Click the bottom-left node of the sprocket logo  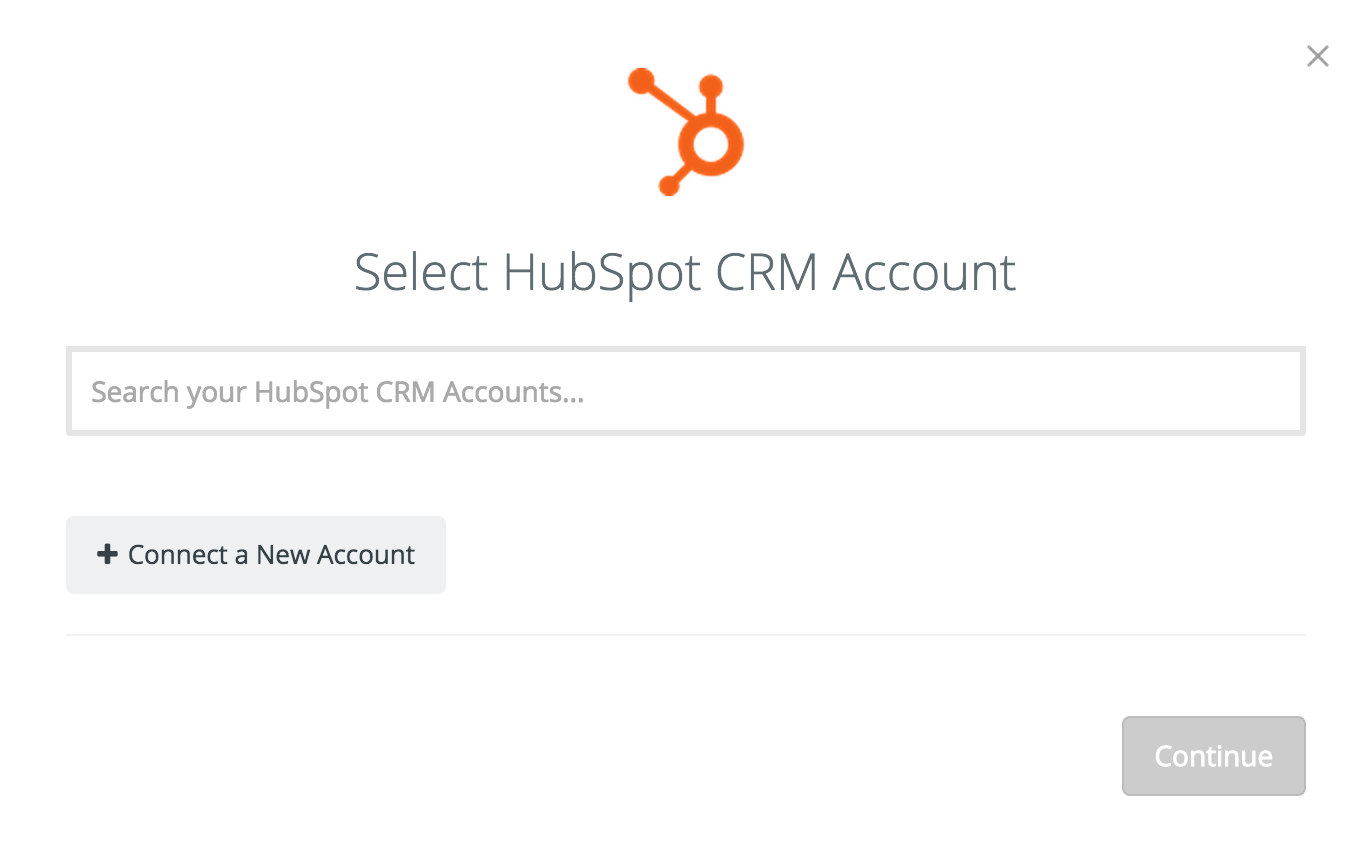coord(669,185)
